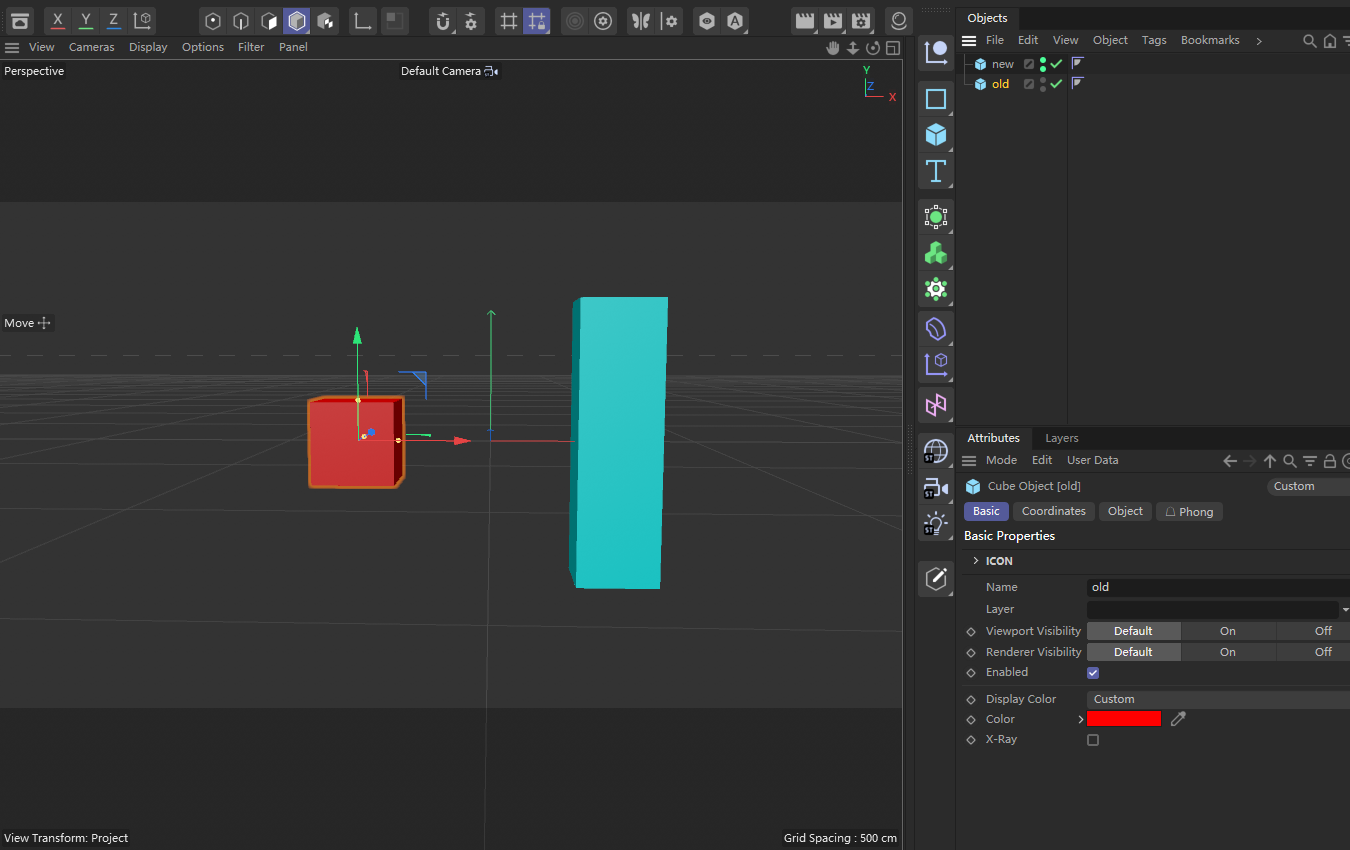This screenshot has height=850, width=1350.
Task: Open the Object tab in Attributes
Action: click(x=1125, y=511)
